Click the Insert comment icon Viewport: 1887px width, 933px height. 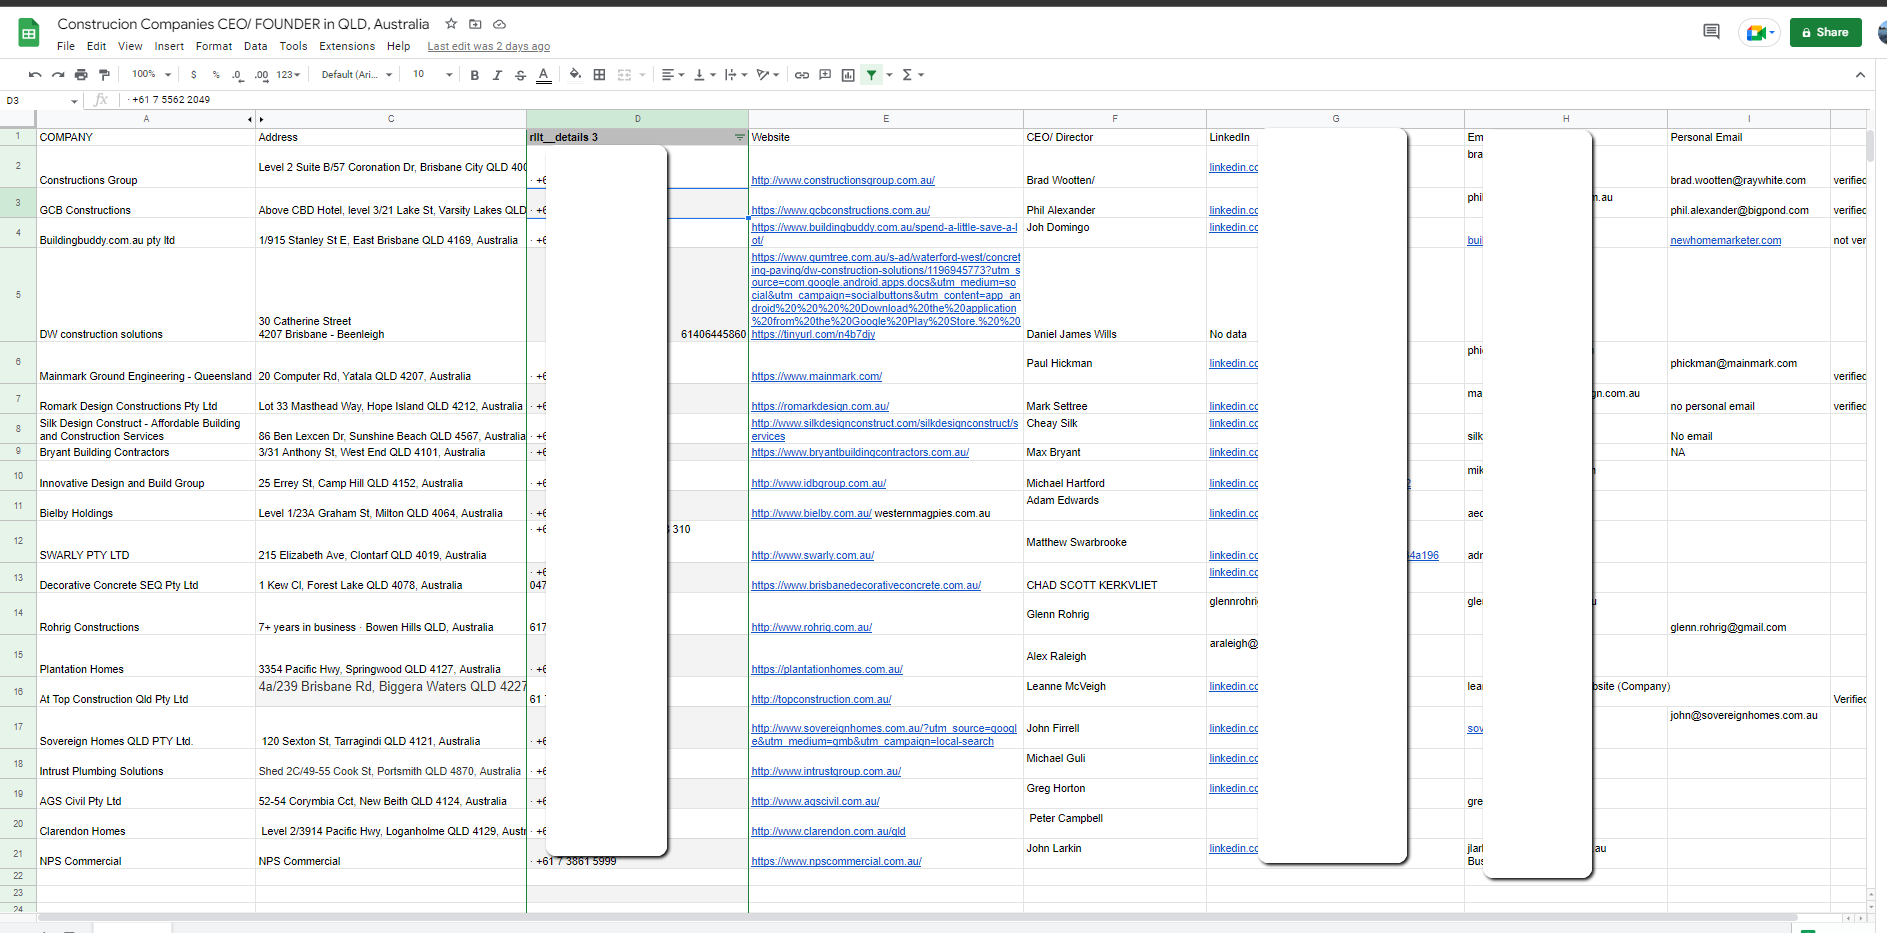(825, 75)
